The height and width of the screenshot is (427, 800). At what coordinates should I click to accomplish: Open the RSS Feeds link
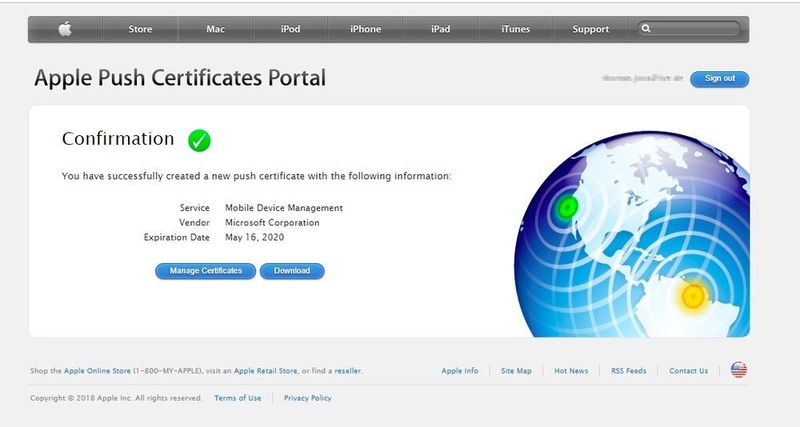pyautogui.click(x=629, y=371)
